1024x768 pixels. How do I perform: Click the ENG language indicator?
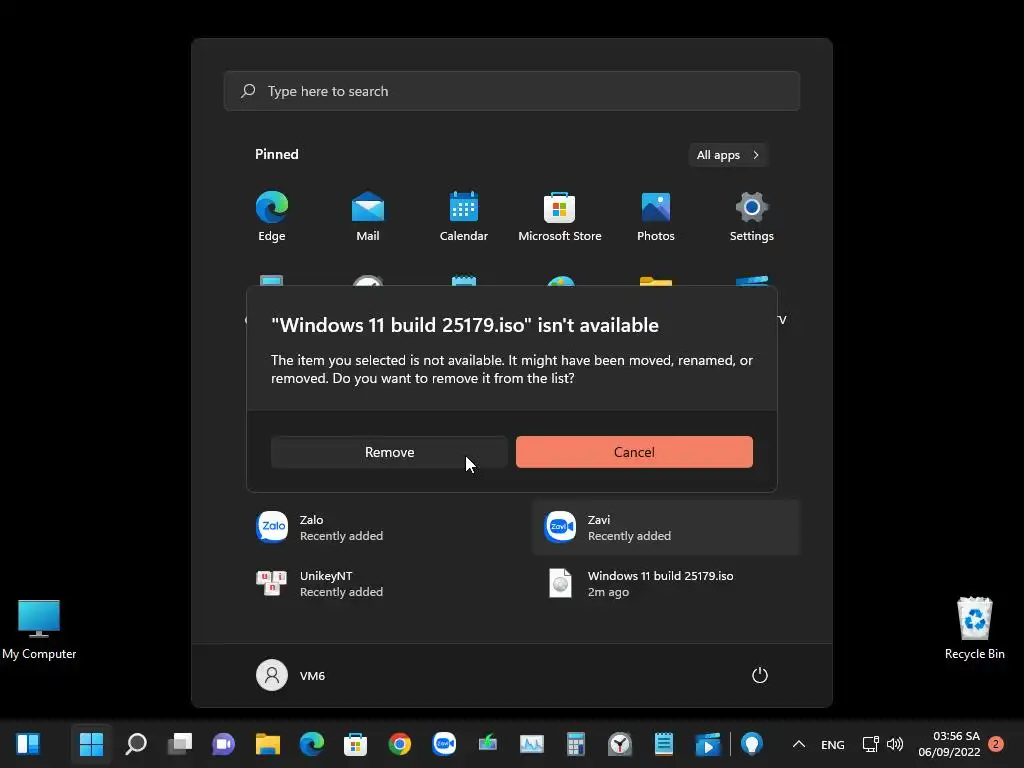pos(833,744)
